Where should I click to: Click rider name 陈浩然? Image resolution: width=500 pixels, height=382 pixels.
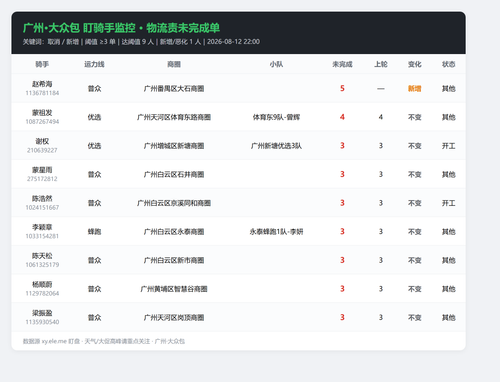pos(42,199)
